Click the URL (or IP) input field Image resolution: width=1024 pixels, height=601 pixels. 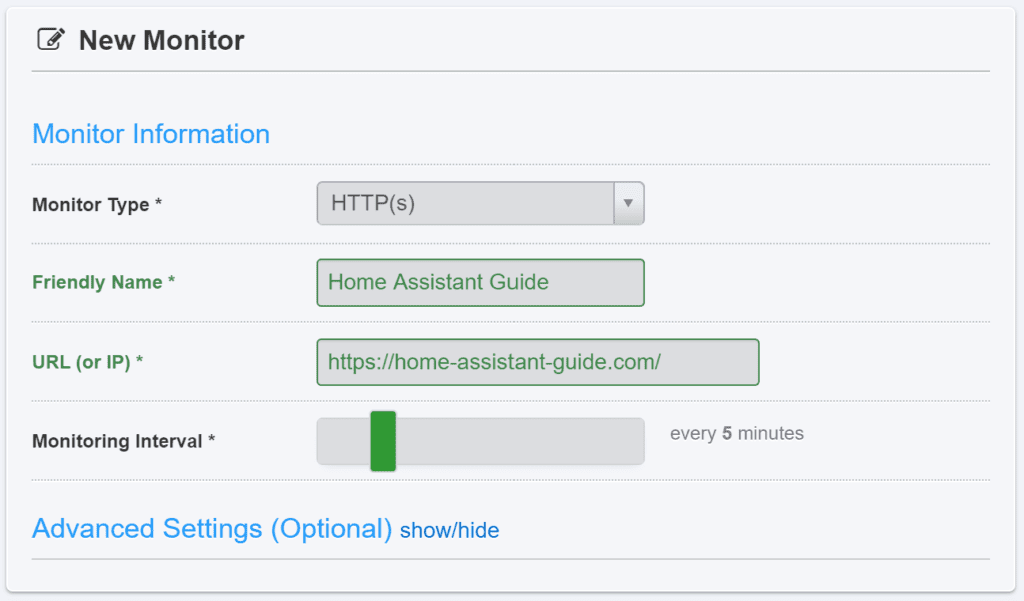(x=538, y=362)
